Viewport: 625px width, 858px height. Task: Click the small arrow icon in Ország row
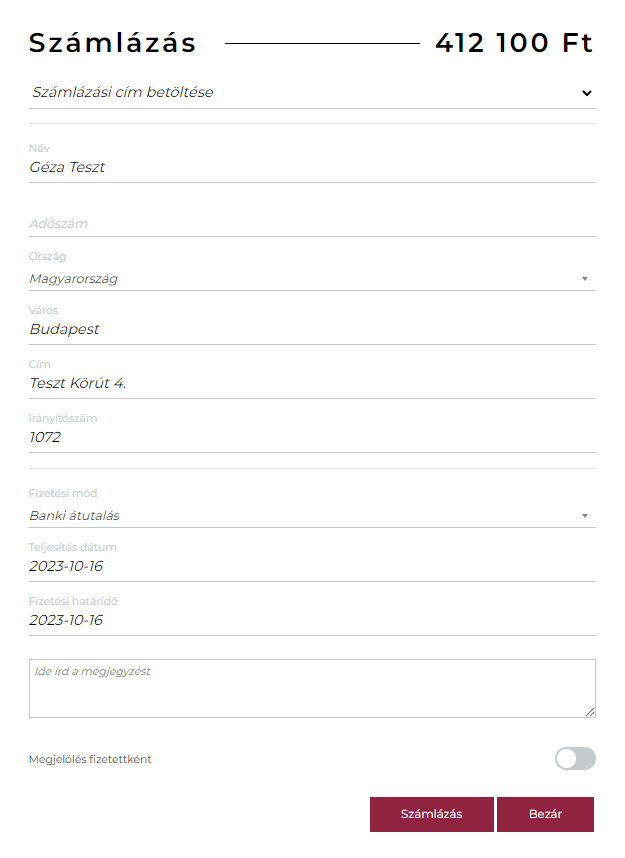tap(585, 279)
